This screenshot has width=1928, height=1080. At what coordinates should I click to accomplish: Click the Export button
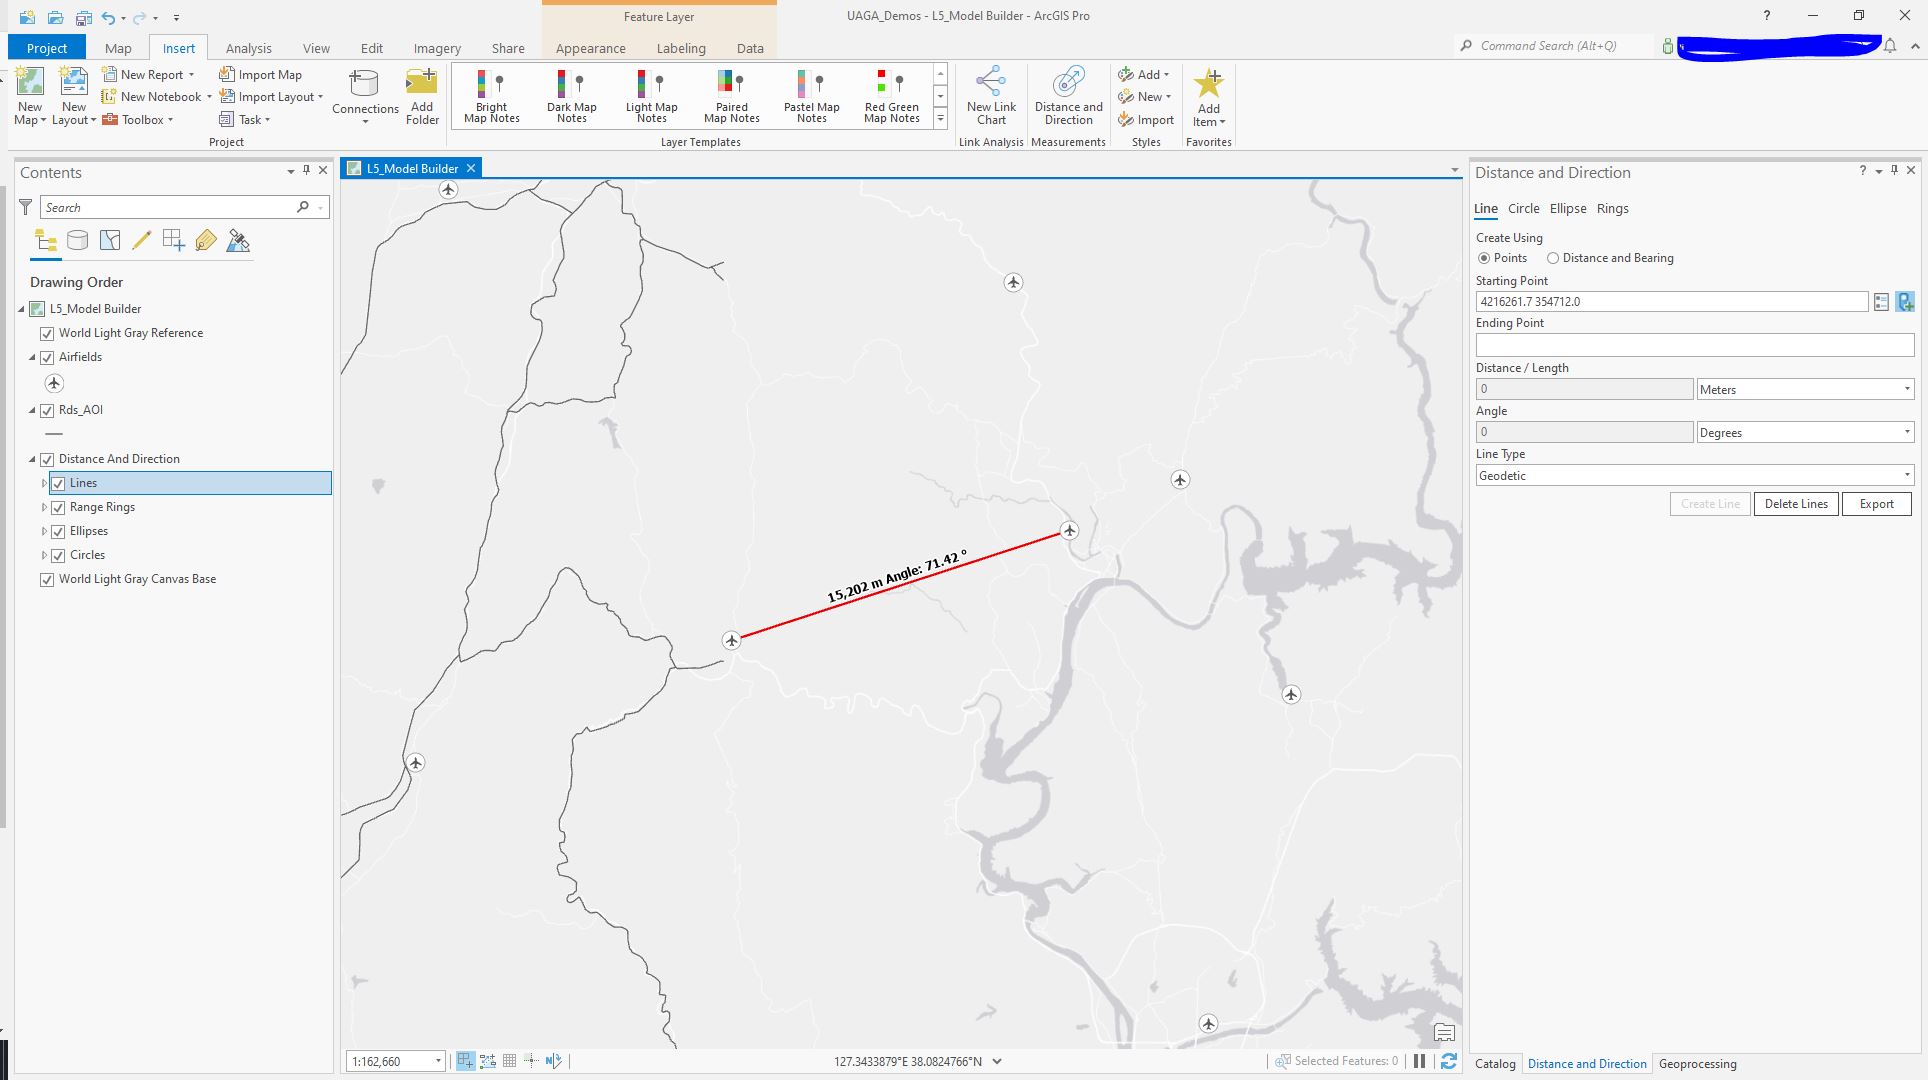click(1875, 503)
